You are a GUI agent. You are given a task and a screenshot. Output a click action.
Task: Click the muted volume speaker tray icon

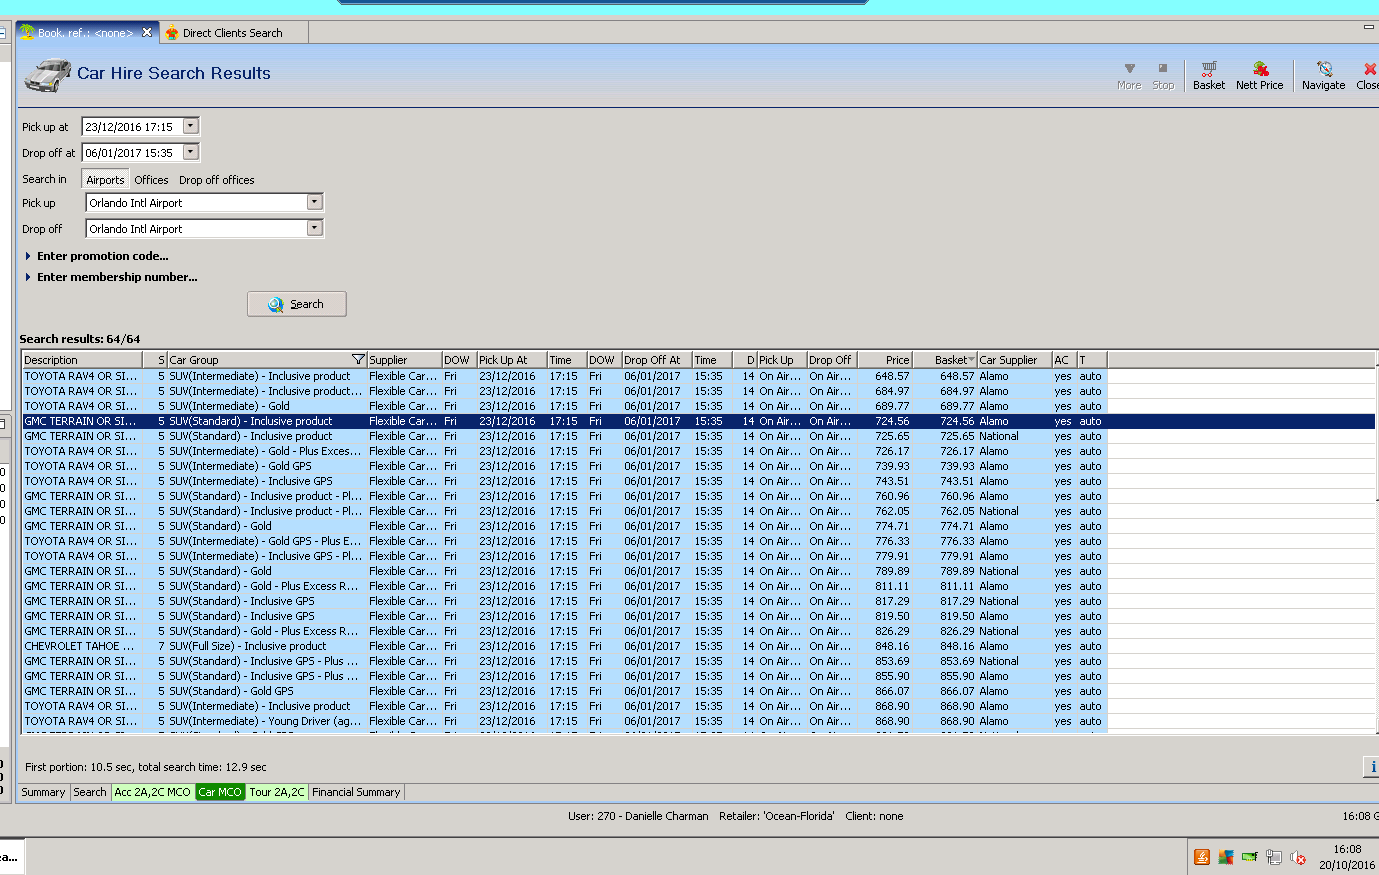point(1298,857)
